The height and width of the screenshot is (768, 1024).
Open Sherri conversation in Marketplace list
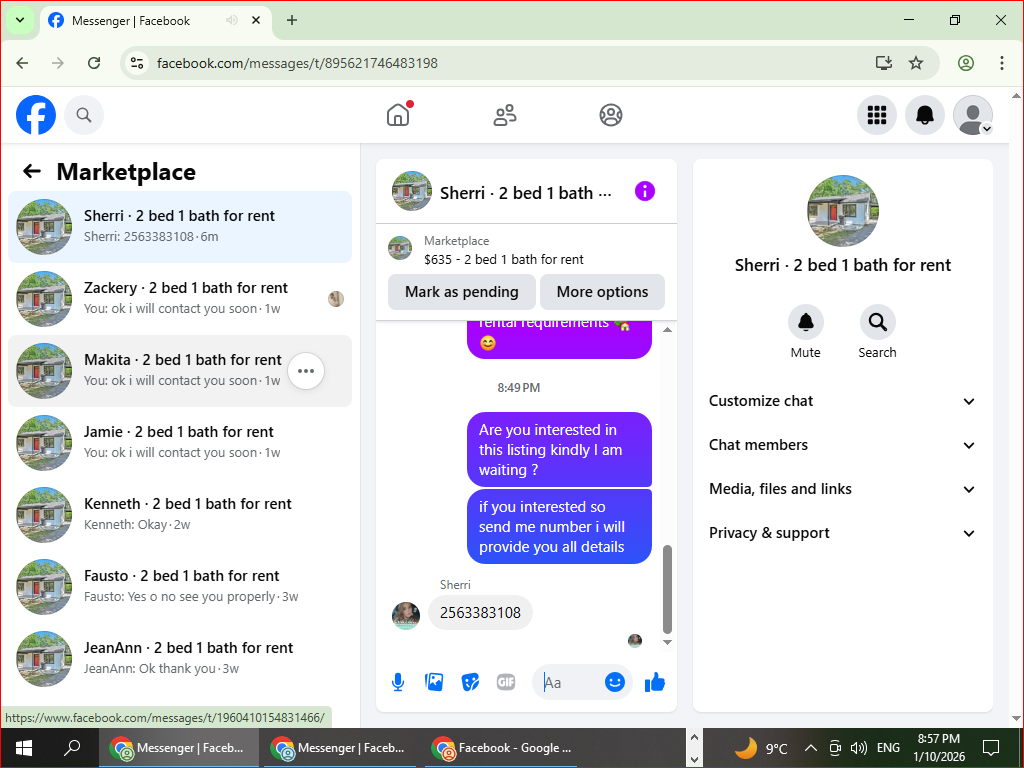[180, 227]
